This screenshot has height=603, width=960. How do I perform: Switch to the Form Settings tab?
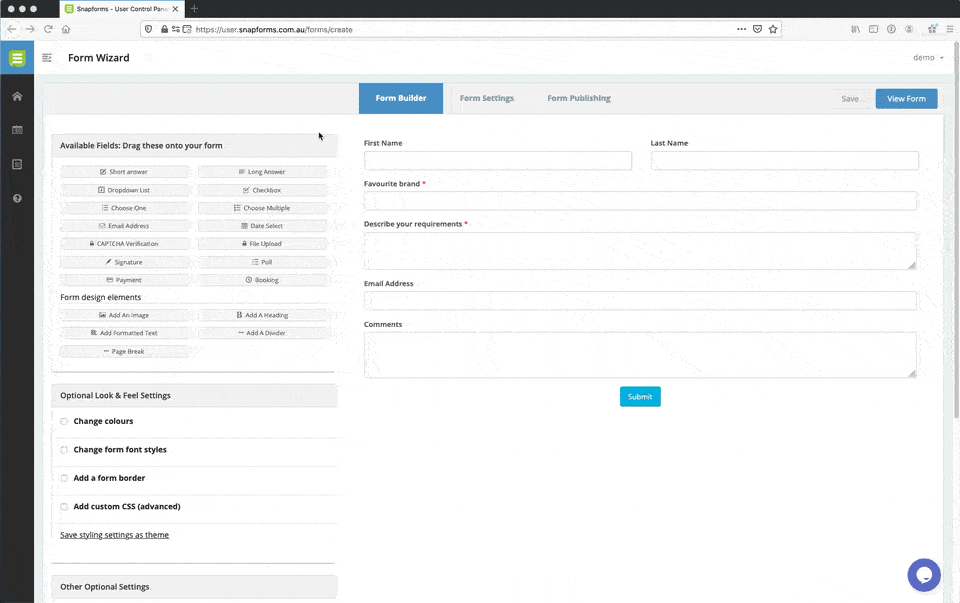(x=487, y=98)
